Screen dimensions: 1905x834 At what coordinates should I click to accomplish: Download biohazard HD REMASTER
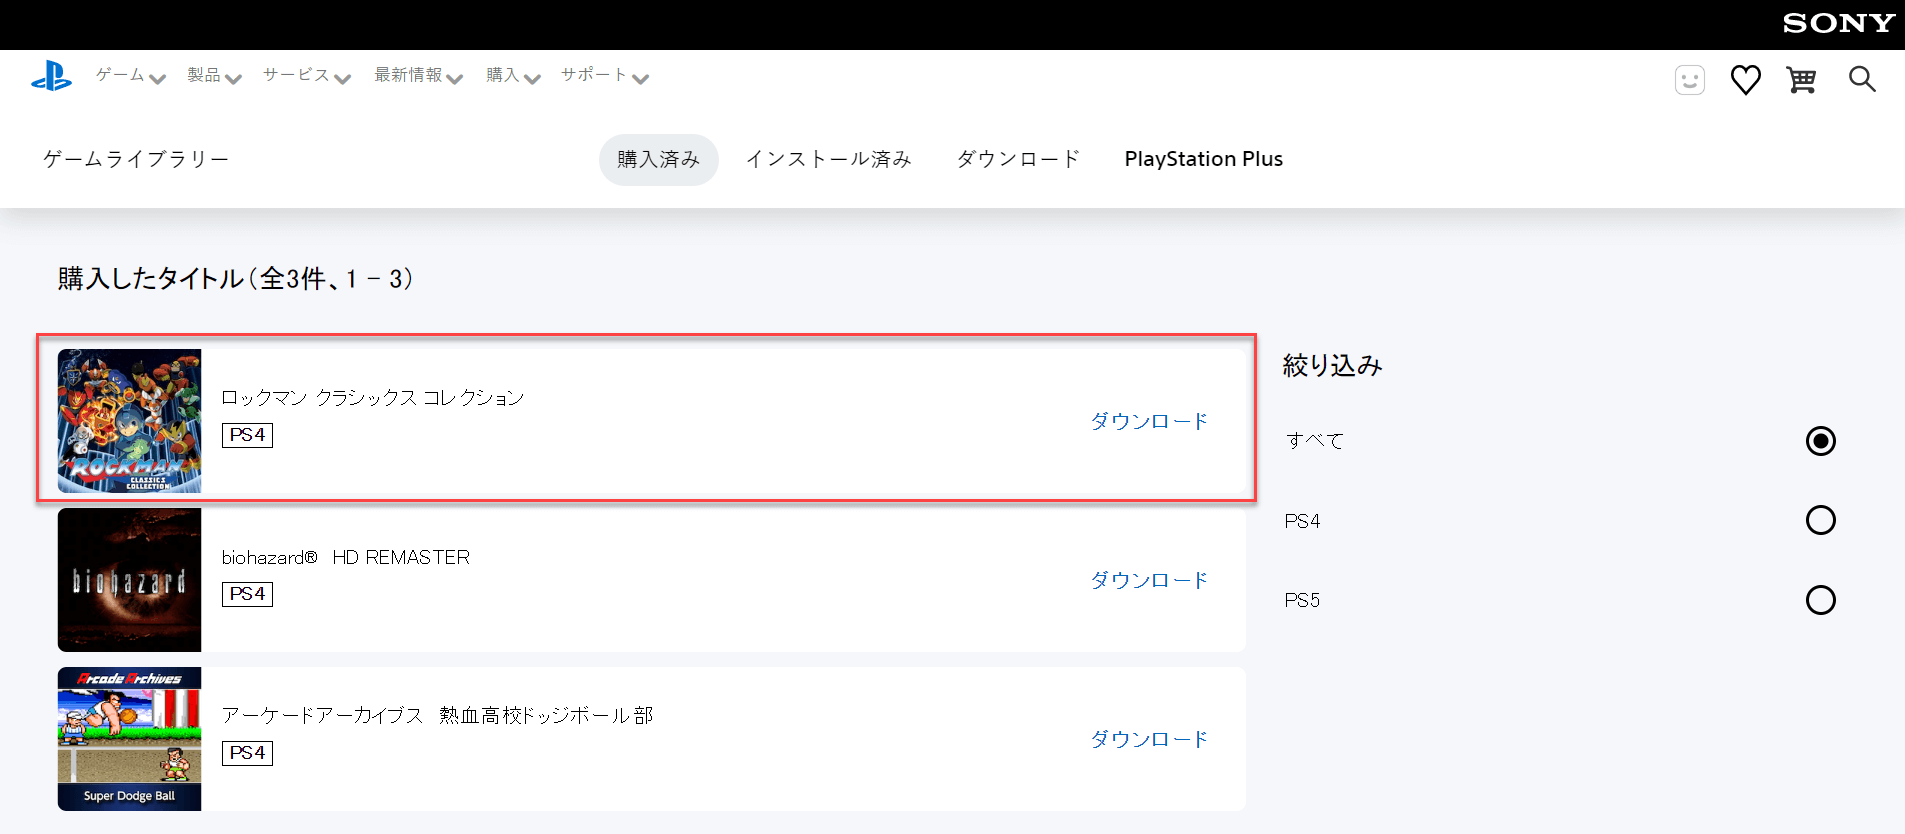tap(1149, 580)
